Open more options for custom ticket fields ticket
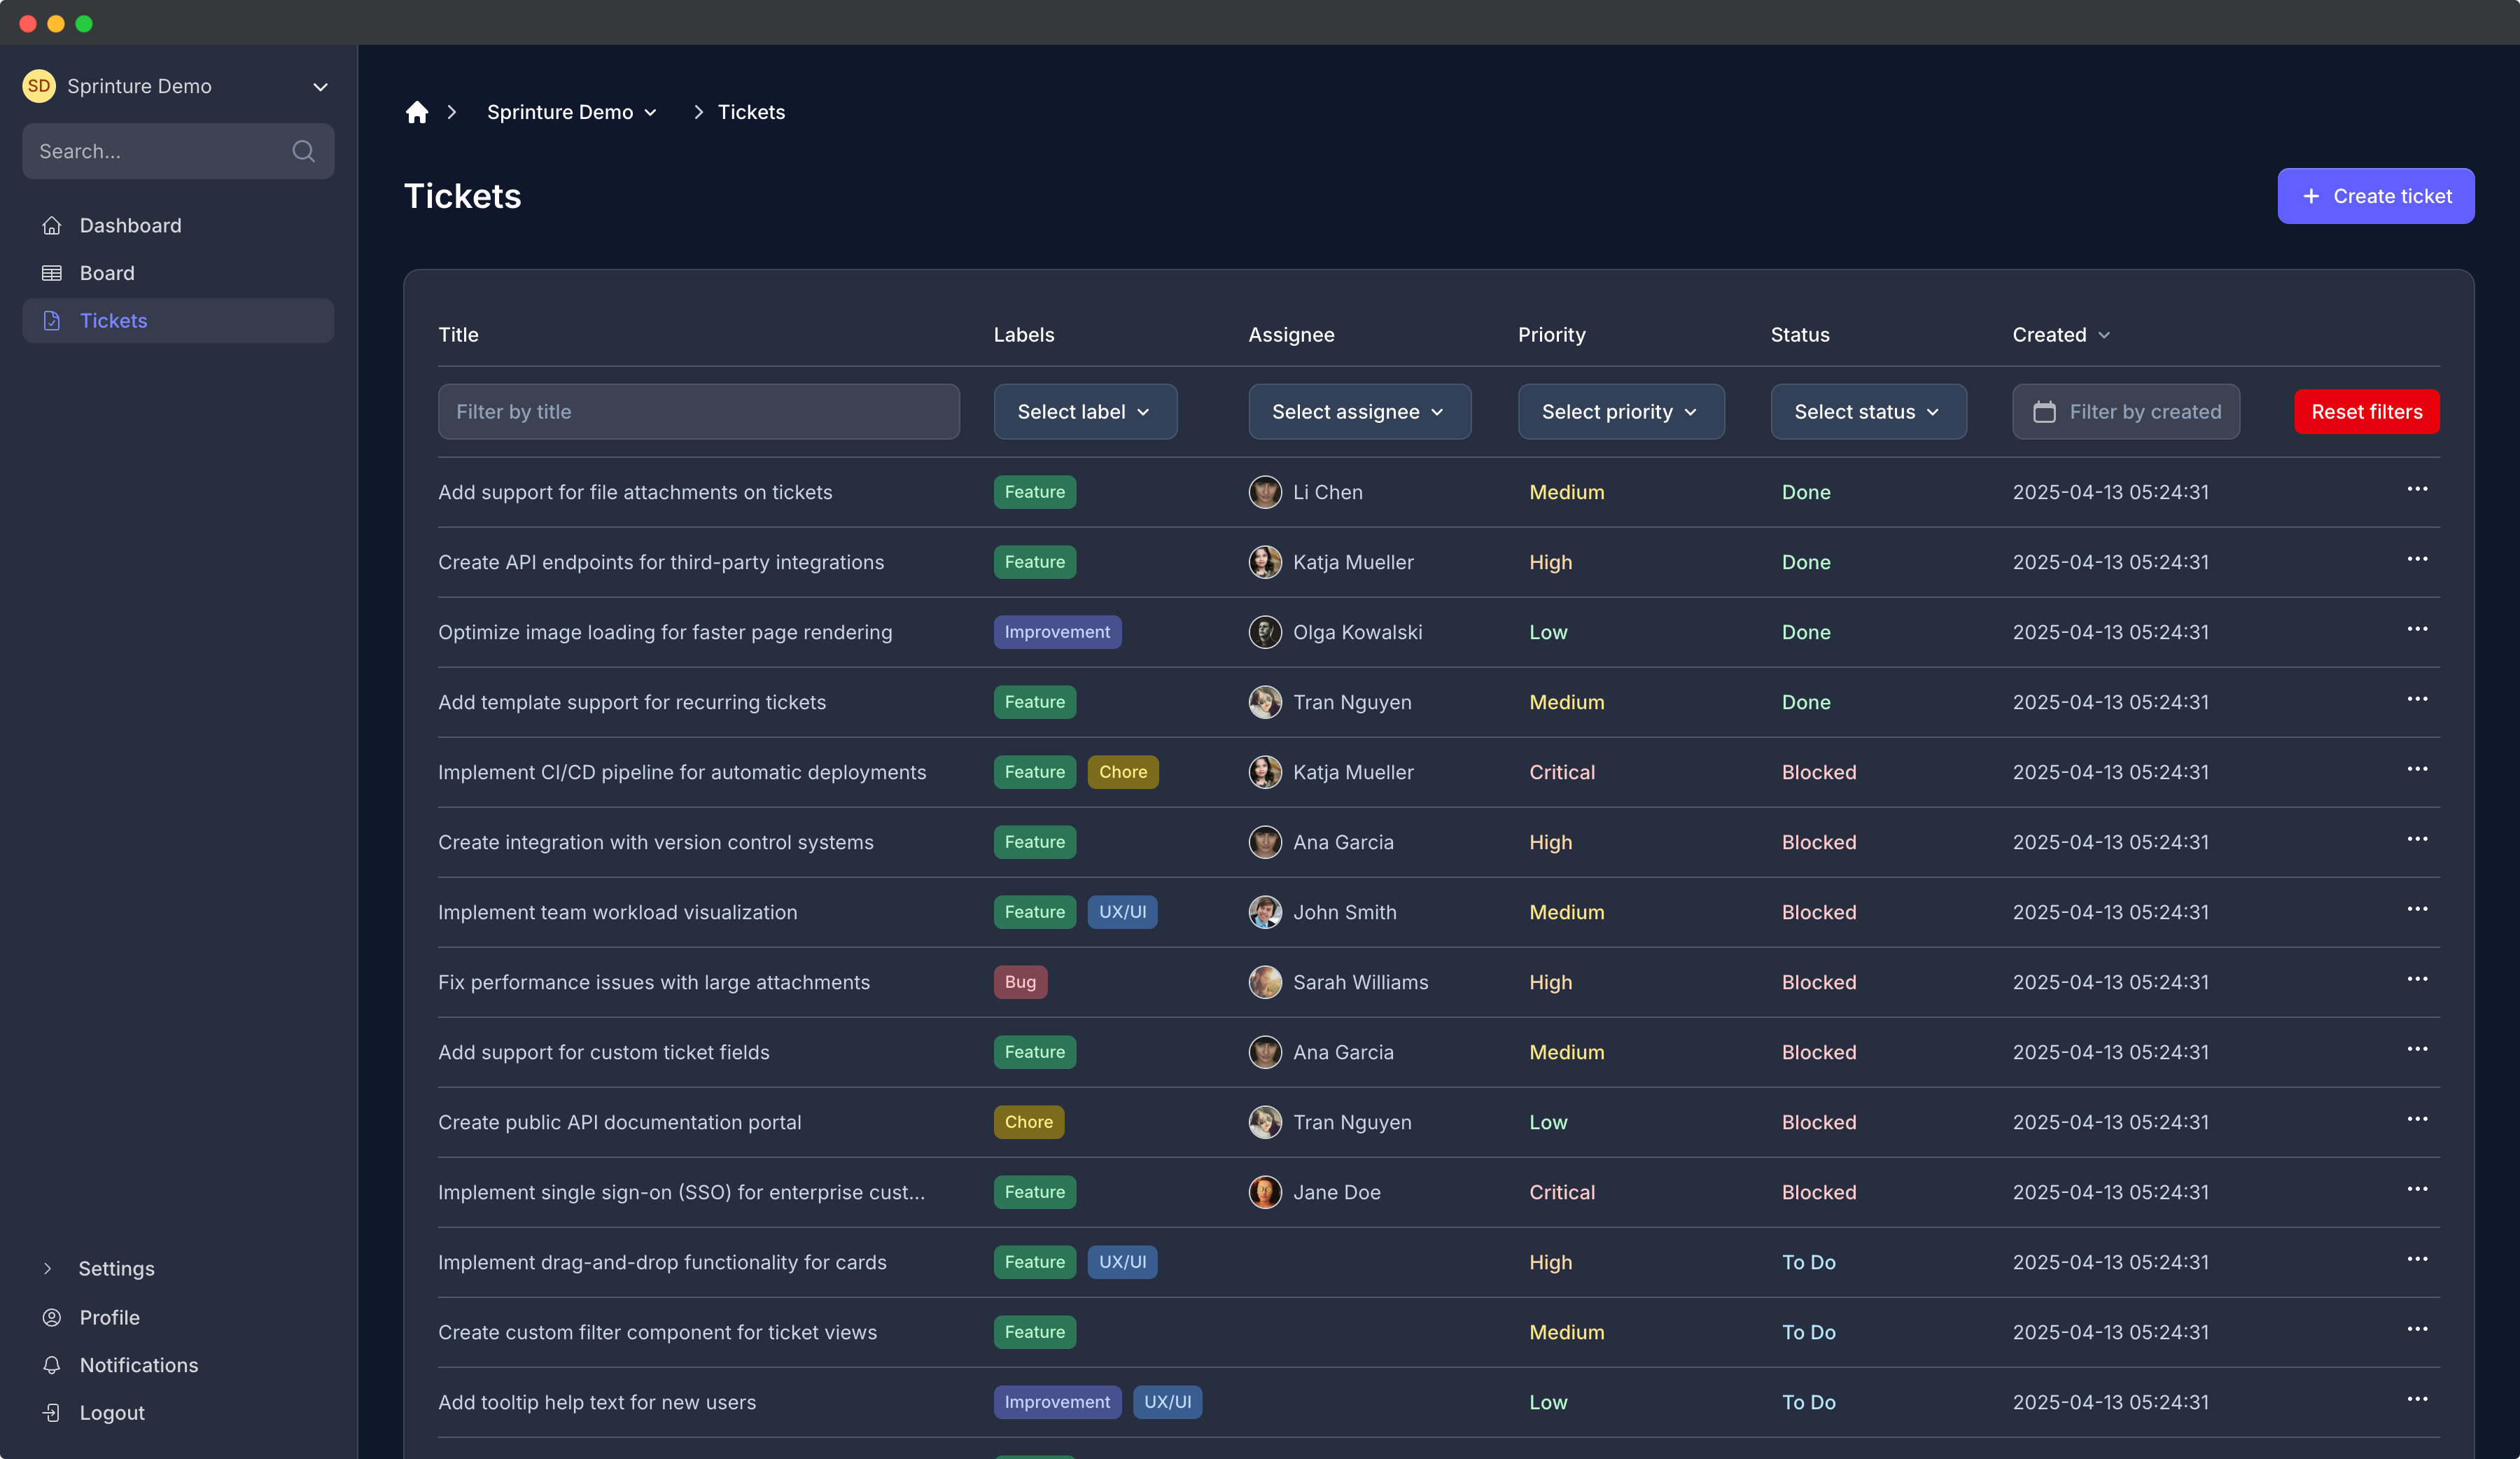2520x1459 pixels. click(2417, 1049)
